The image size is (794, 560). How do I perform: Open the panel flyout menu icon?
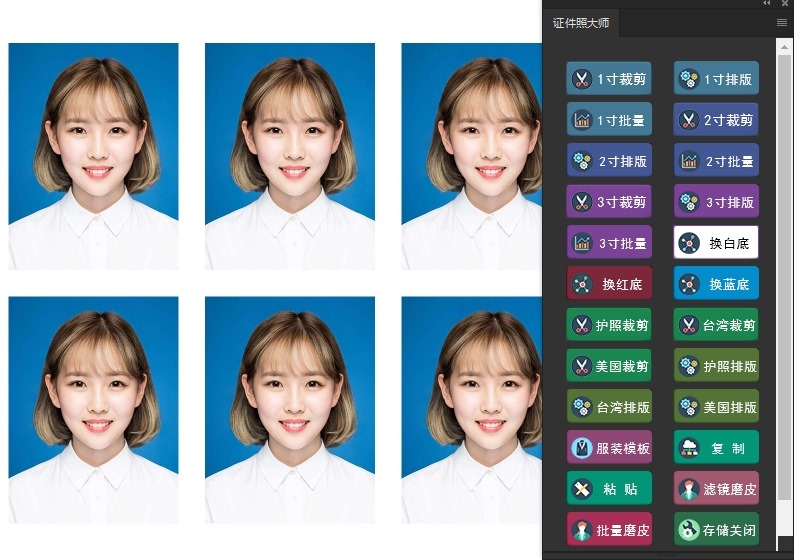coord(782,22)
